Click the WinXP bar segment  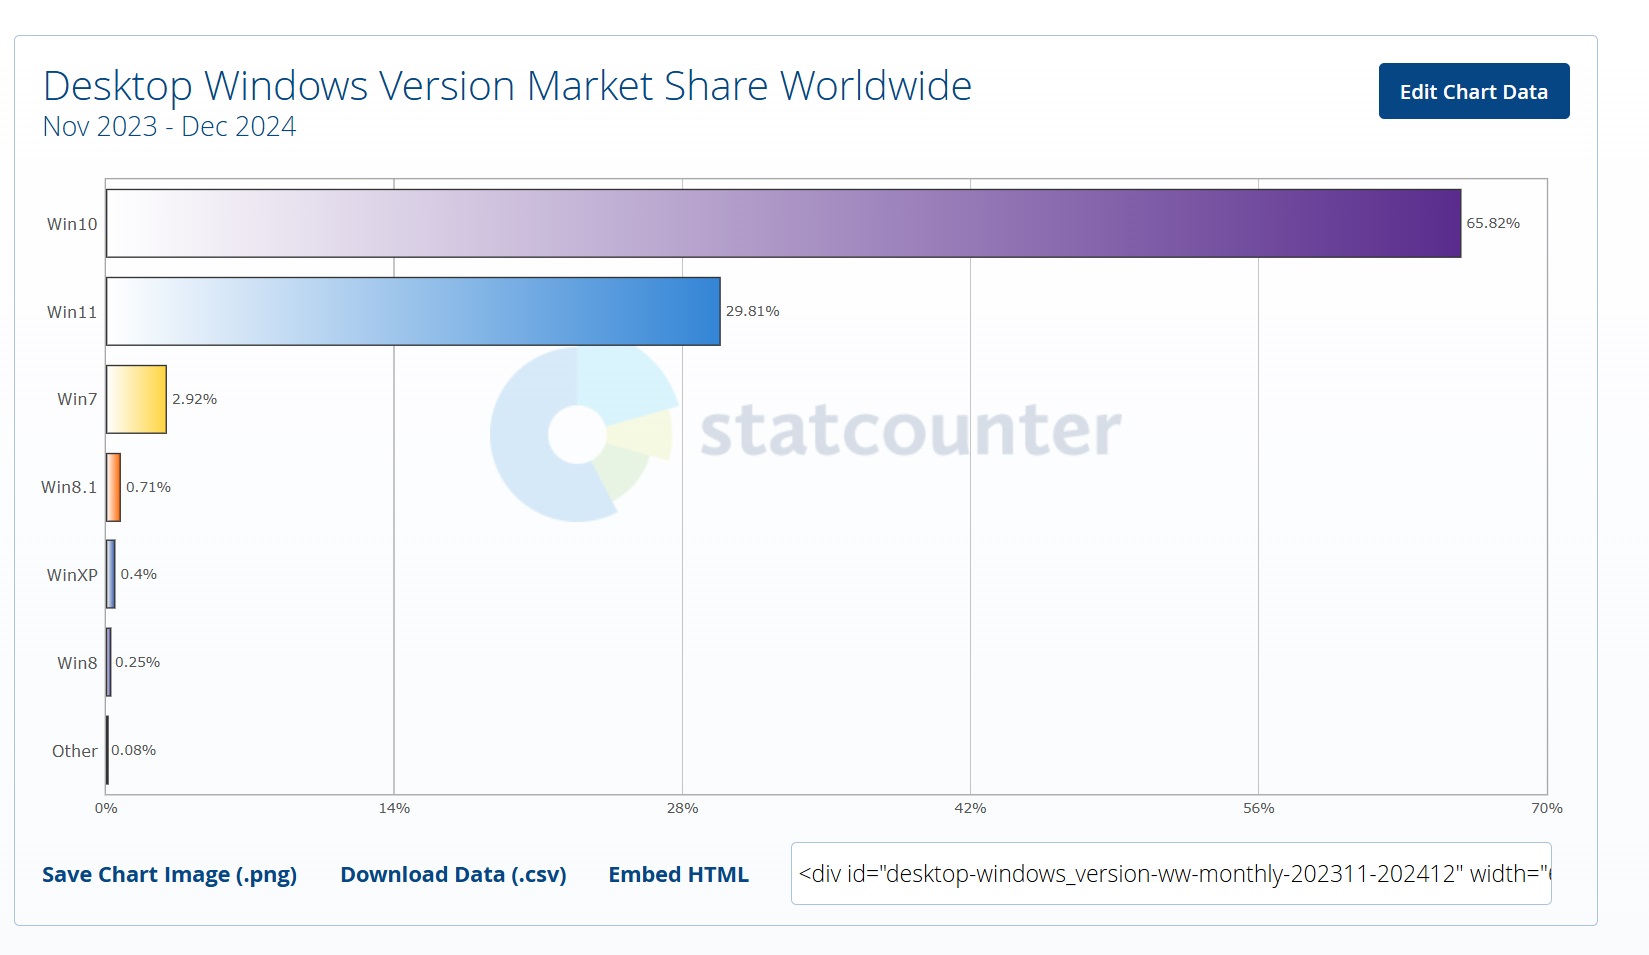110,574
